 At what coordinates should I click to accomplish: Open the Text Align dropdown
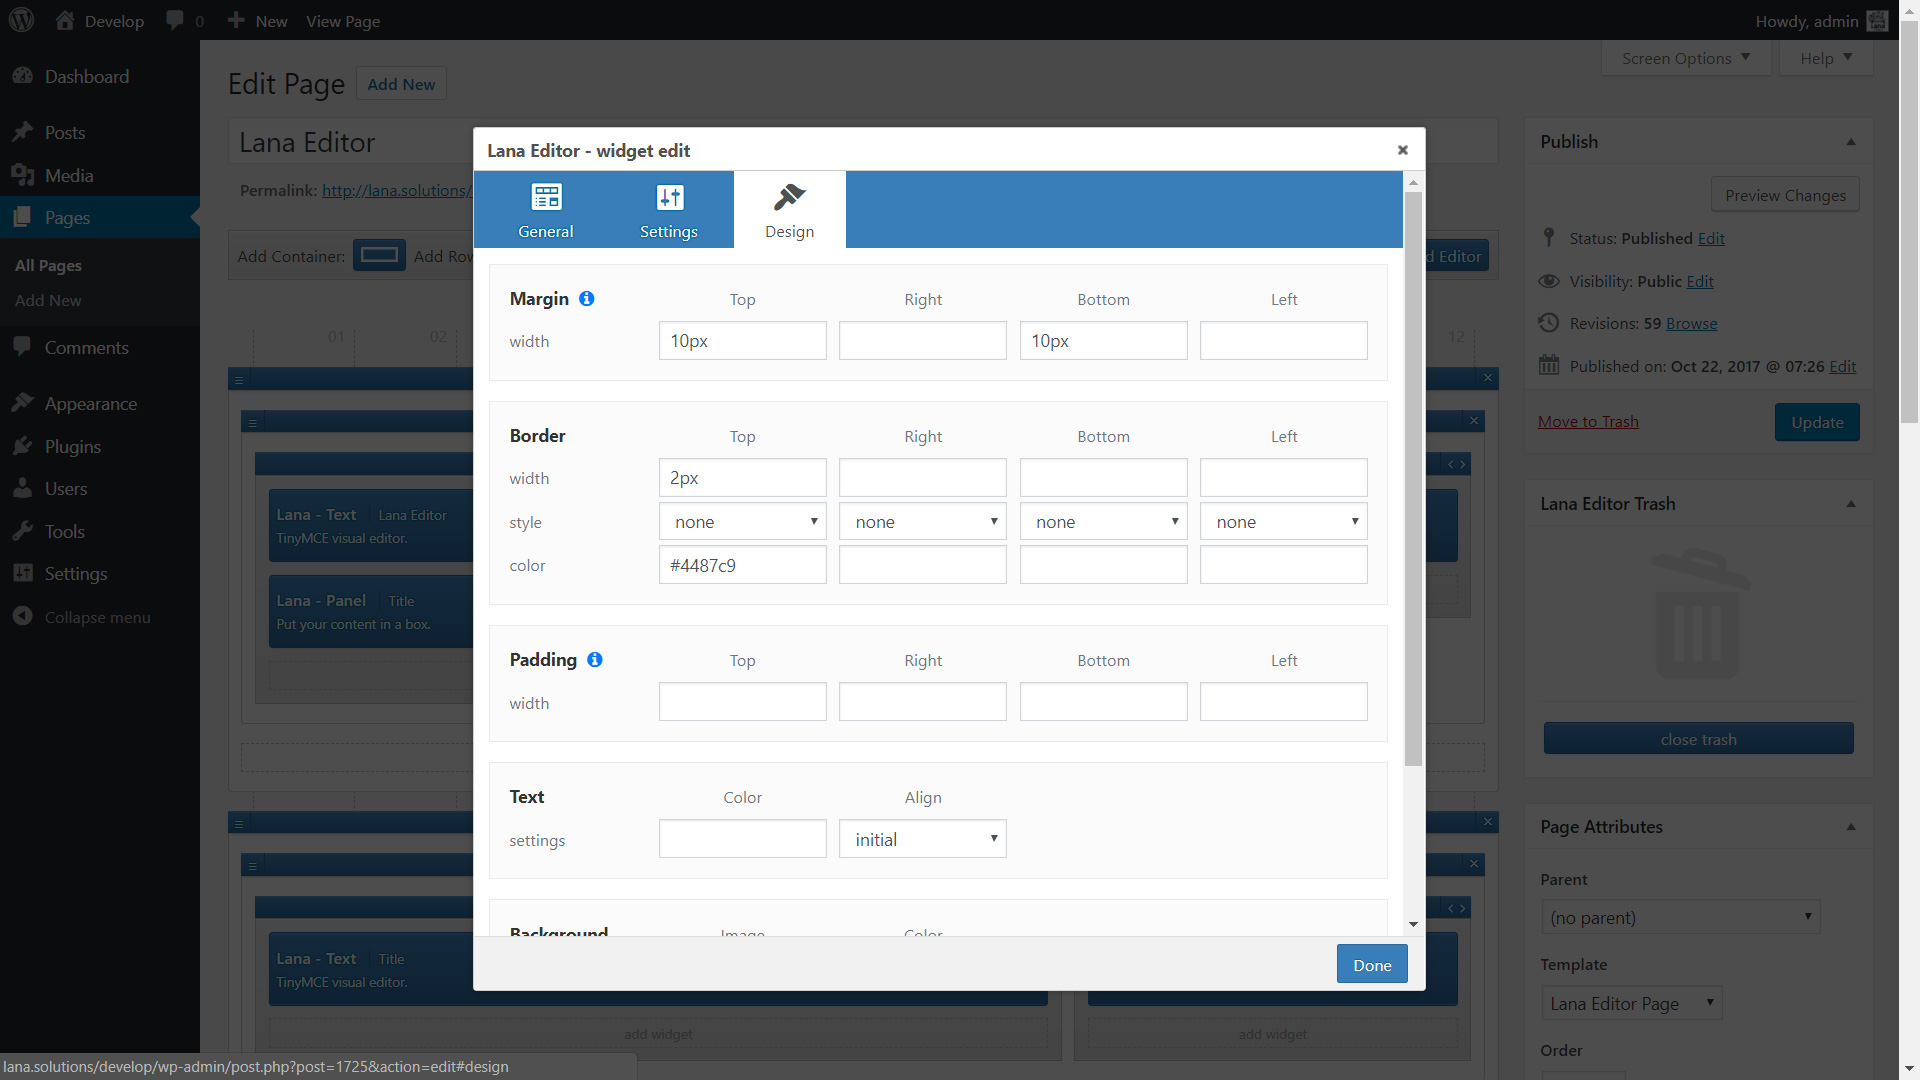(x=922, y=839)
